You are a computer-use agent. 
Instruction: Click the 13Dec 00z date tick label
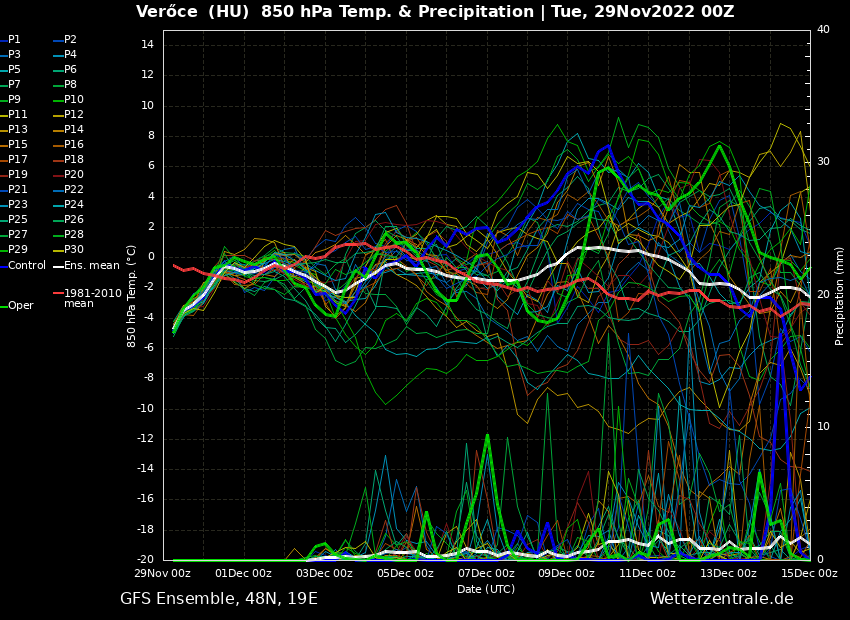point(728,574)
